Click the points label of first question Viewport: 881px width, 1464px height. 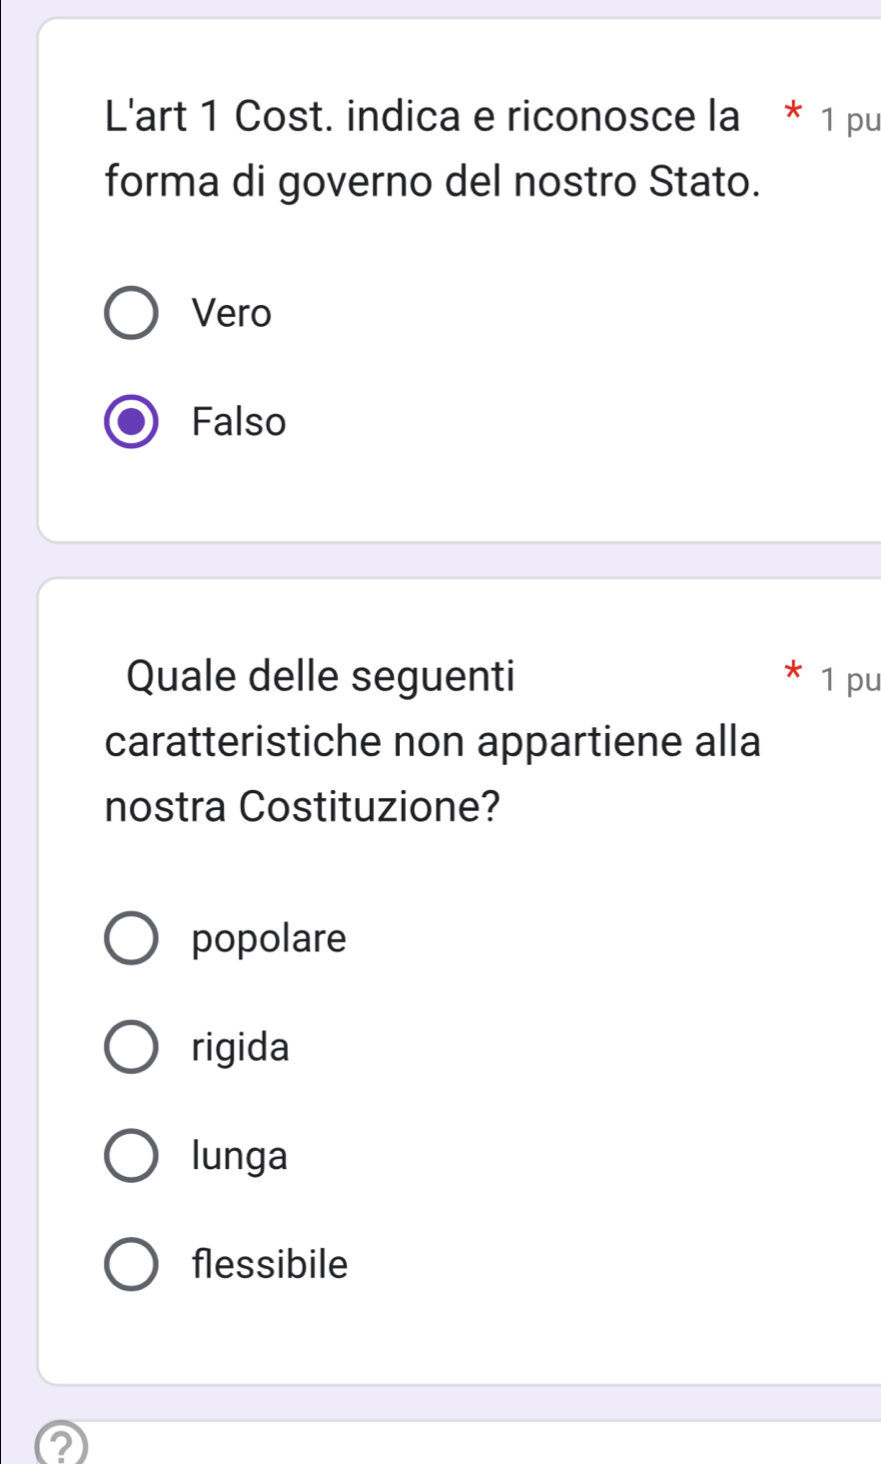[x=849, y=121]
